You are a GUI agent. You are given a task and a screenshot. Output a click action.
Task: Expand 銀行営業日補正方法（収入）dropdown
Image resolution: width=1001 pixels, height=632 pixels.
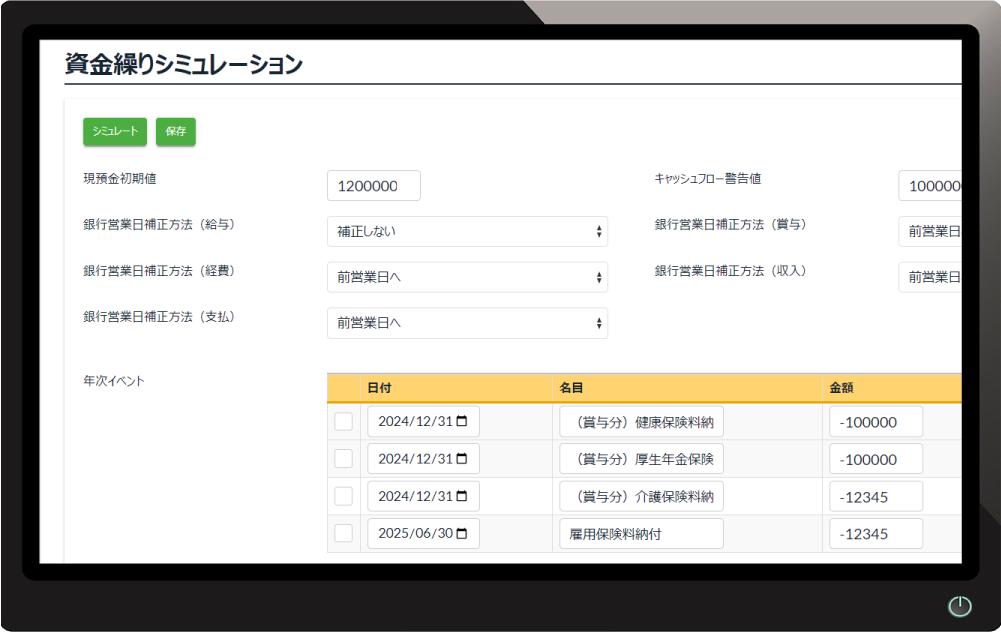click(x=930, y=278)
